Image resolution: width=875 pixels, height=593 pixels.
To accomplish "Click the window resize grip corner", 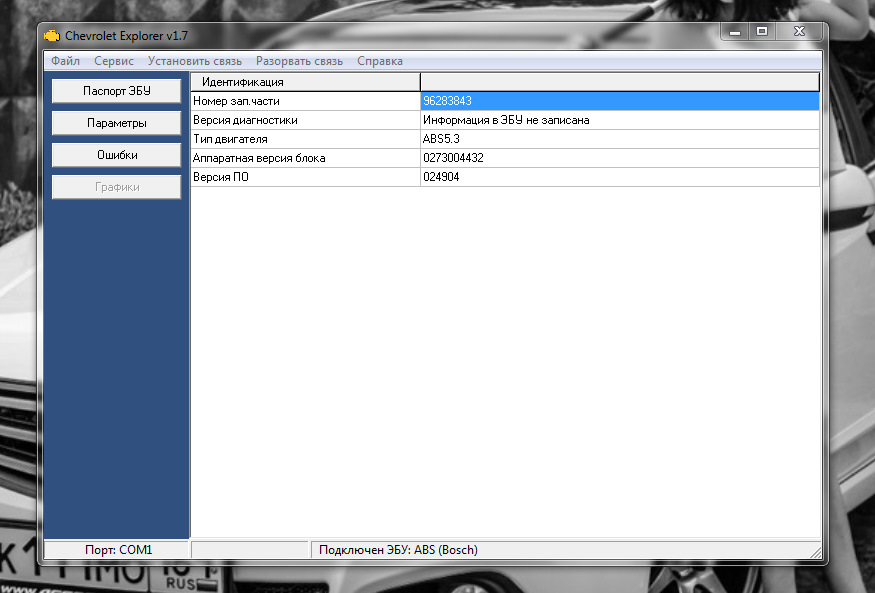I will (815, 552).
